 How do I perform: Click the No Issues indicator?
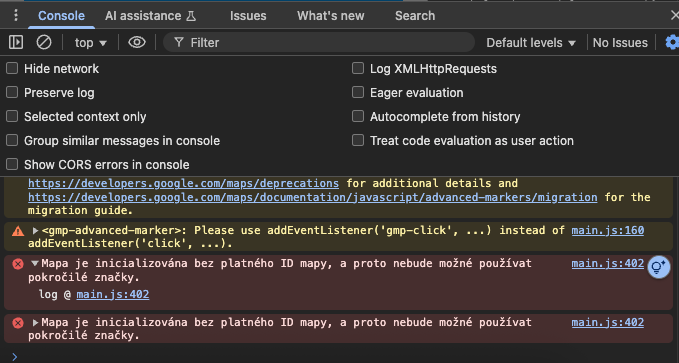pyautogui.click(x=620, y=42)
